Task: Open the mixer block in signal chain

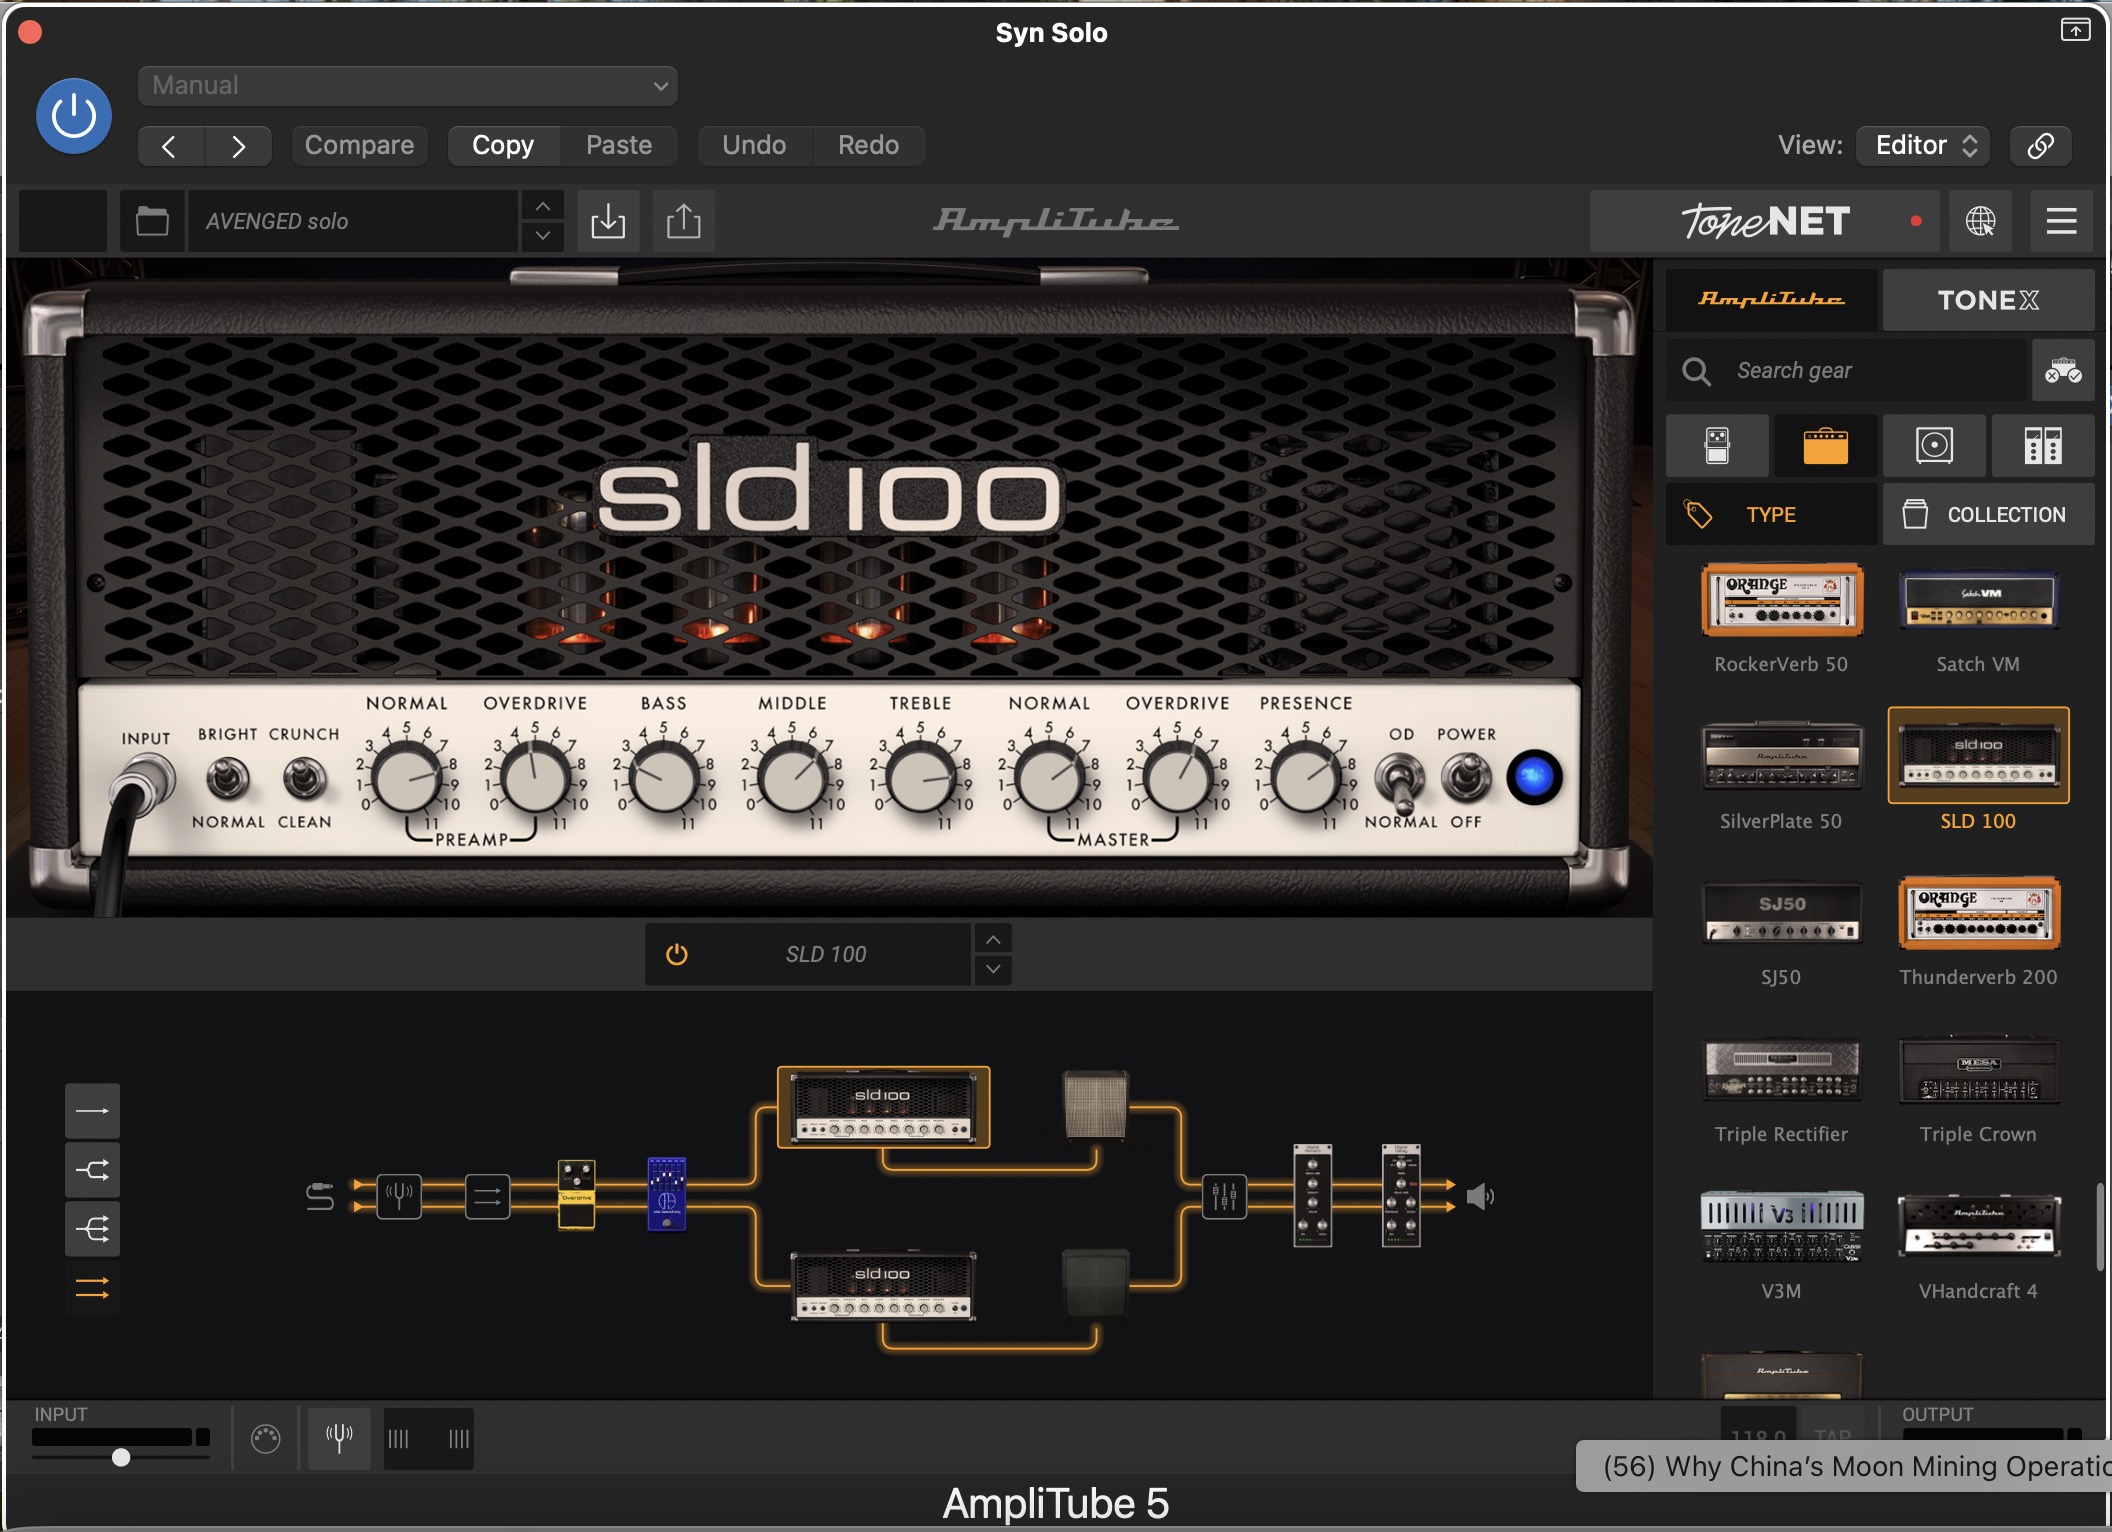Action: point(1224,1196)
